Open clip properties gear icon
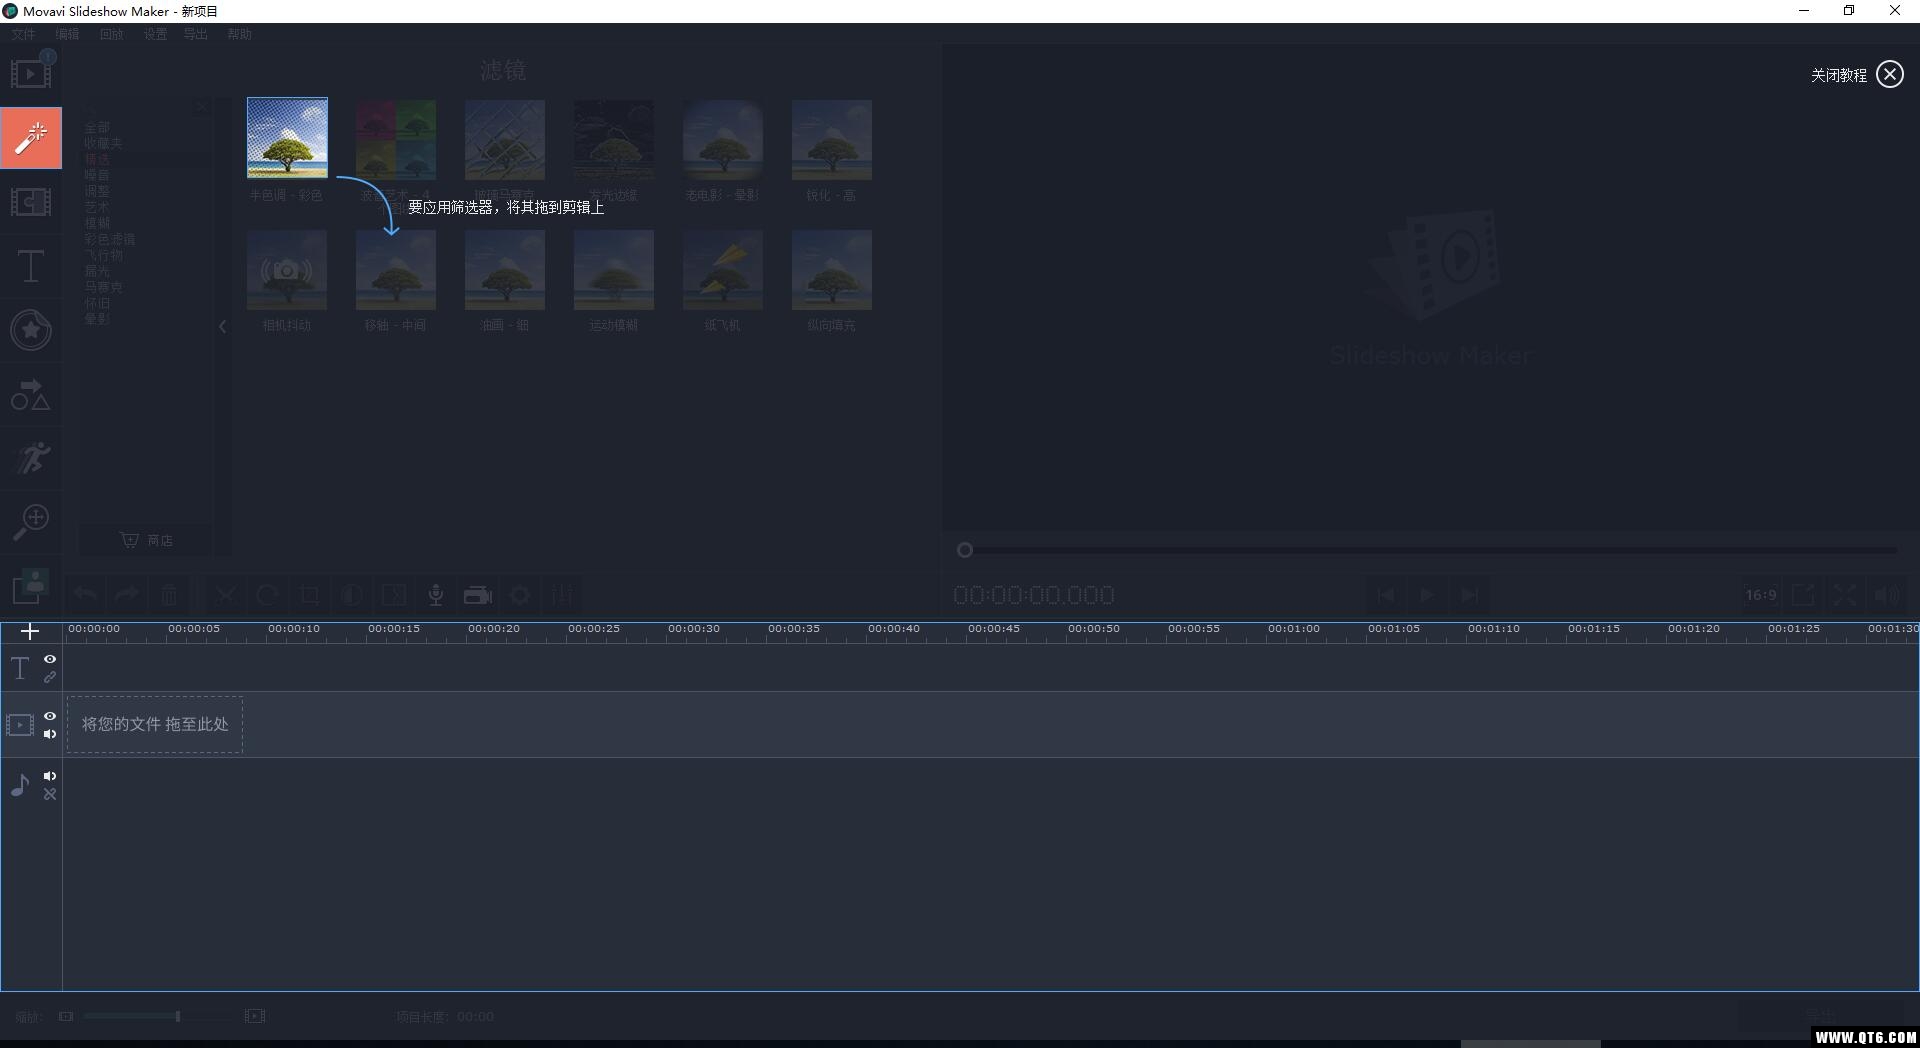The height and width of the screenshot is (1048, 1920). pos(520,595)
